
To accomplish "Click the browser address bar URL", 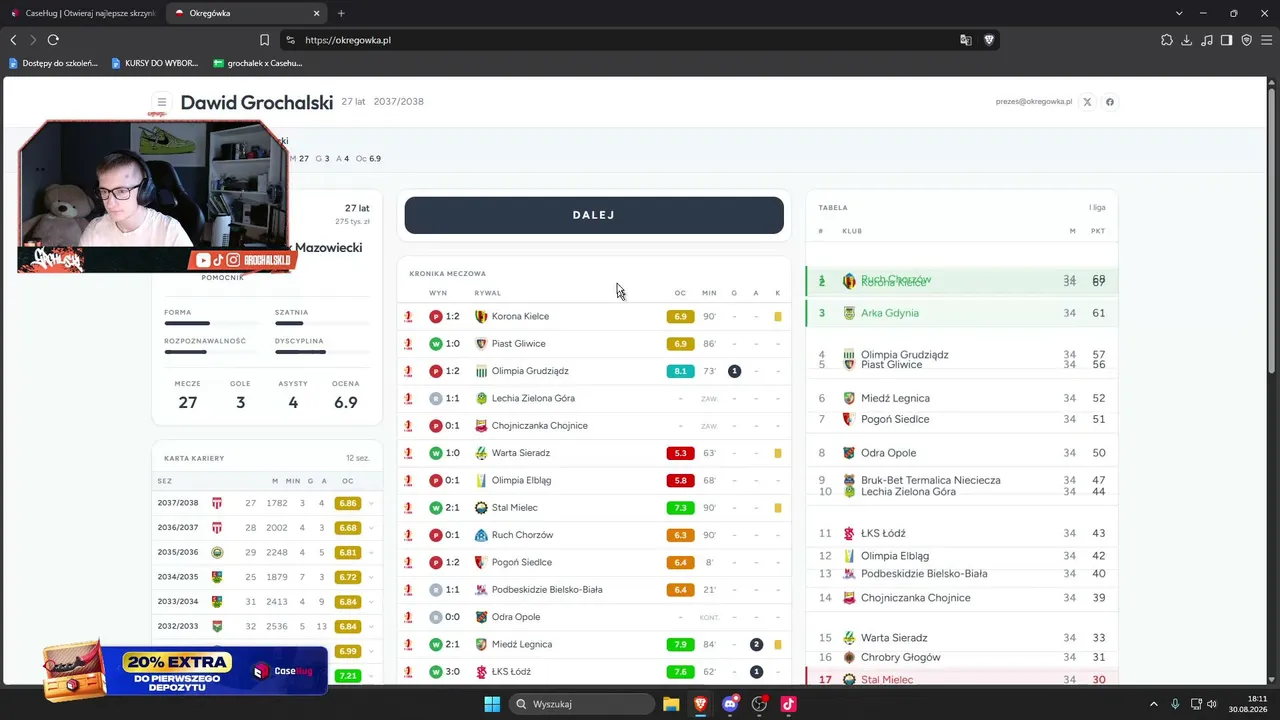I will coord(348,40).
